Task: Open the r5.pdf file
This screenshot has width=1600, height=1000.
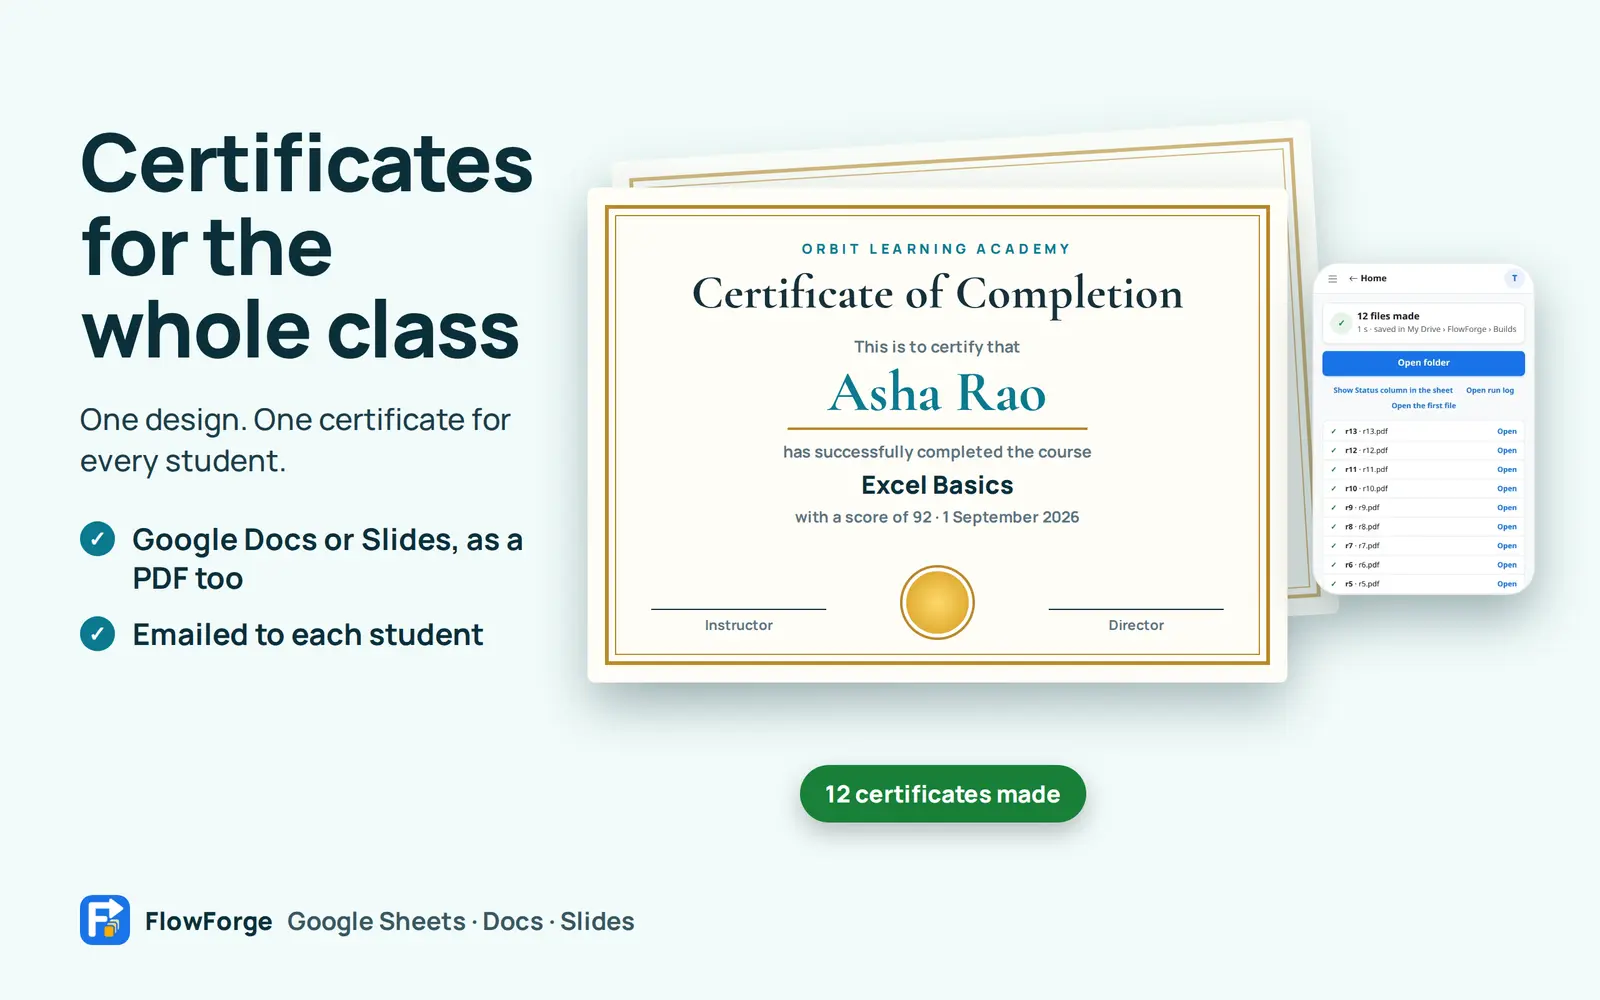Action: pos(1507,584)
